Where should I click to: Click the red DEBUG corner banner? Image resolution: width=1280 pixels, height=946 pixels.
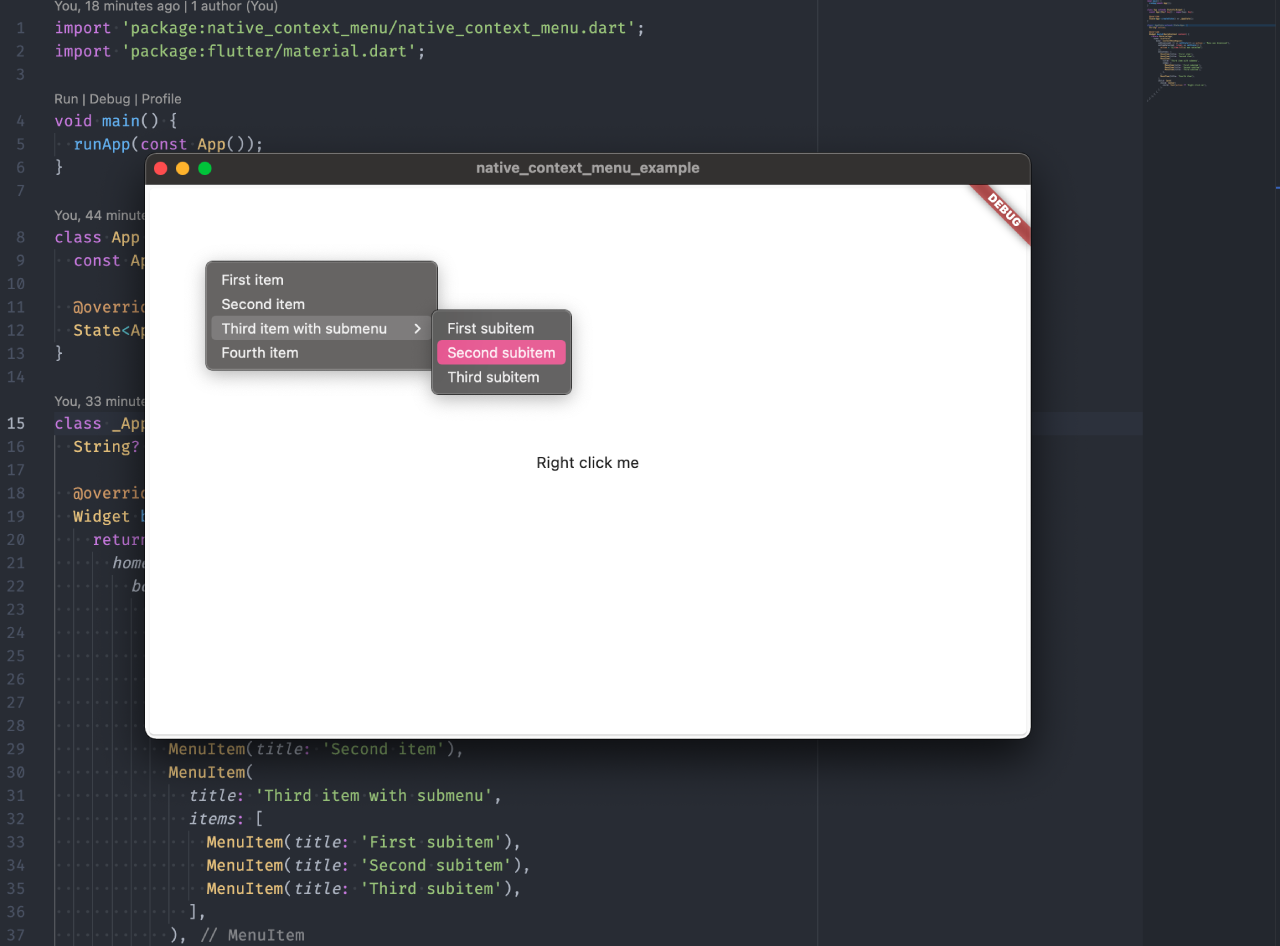pyautogui.click(x=1004, y=211)
